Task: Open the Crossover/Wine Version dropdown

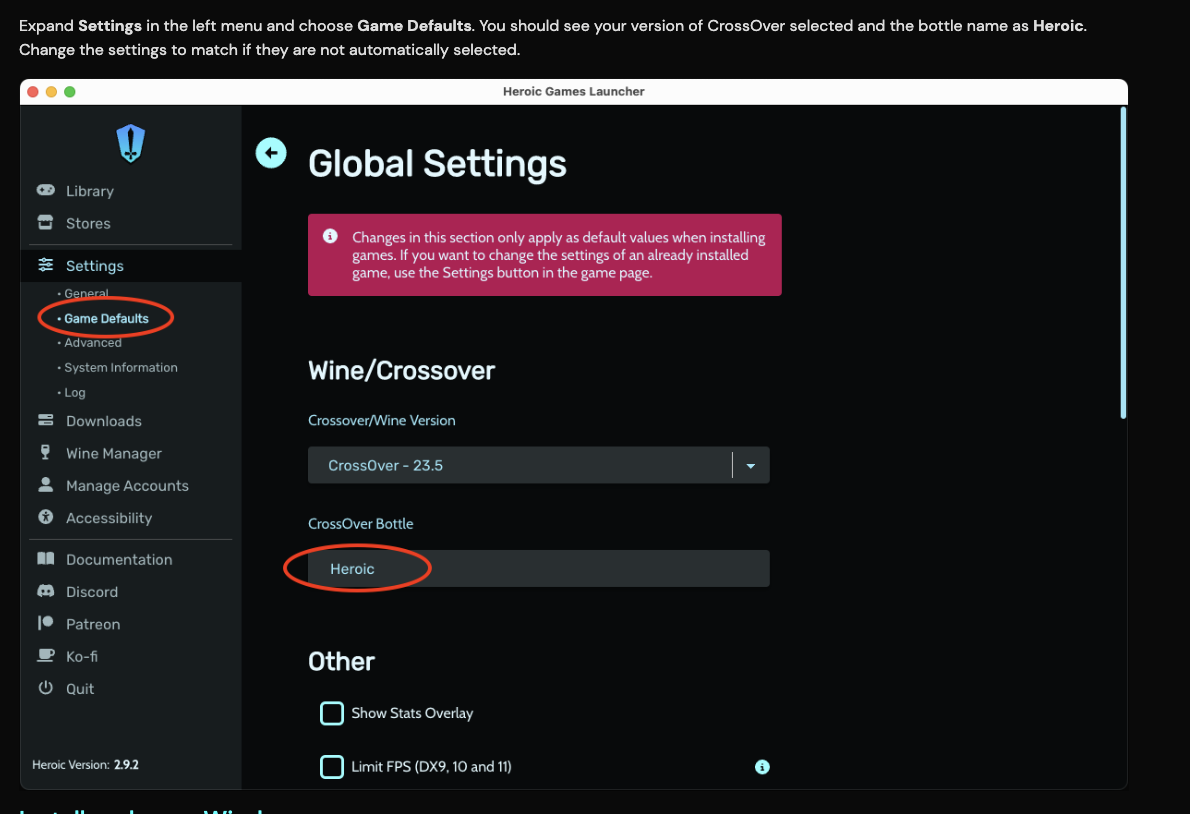Action: click(538, 465)
